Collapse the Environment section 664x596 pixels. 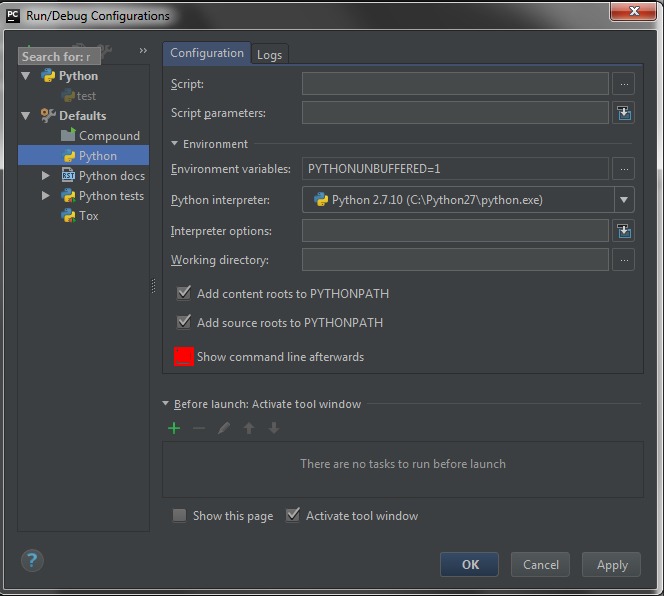click(174, 144)
